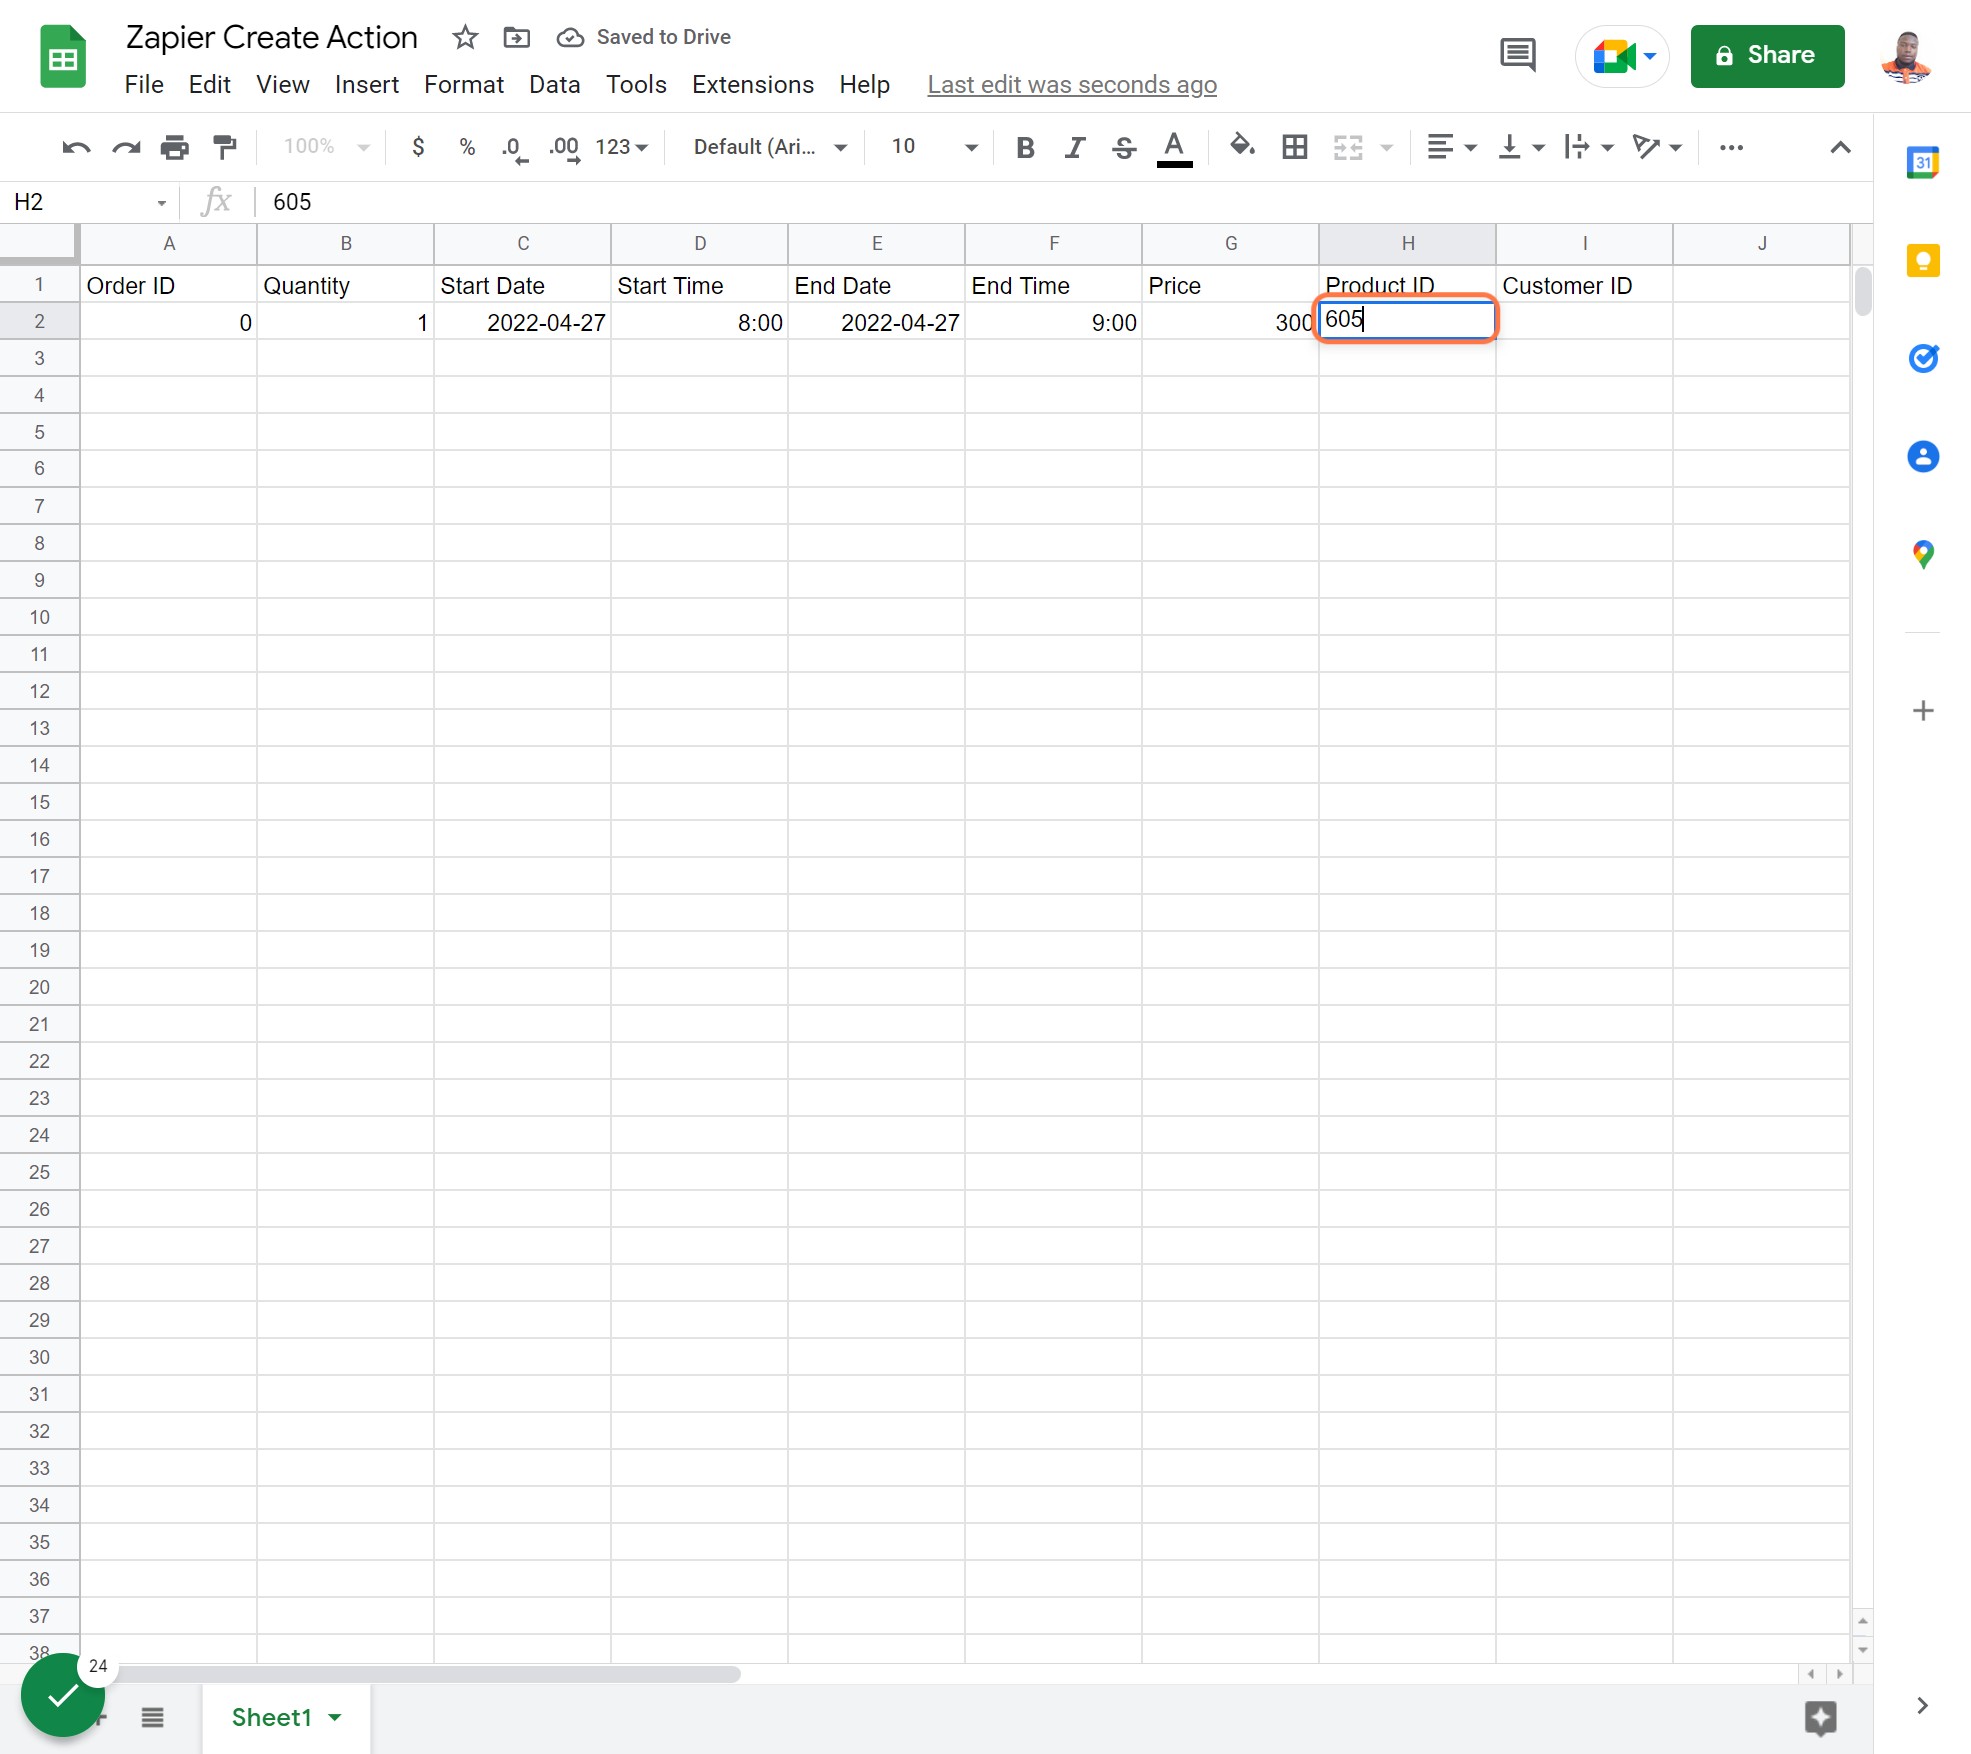The width and height of the screenshot is (1971, 1754).
Task: Open the Edit menu
Action: [210, 85]
